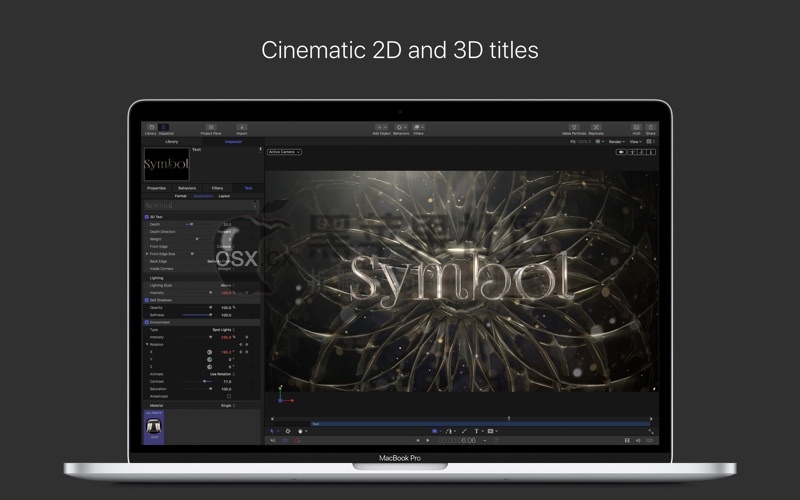The width and height of the screenshot is (800, 500).
Task: Click the Play button in transport
Action: (x=428, y=440)
